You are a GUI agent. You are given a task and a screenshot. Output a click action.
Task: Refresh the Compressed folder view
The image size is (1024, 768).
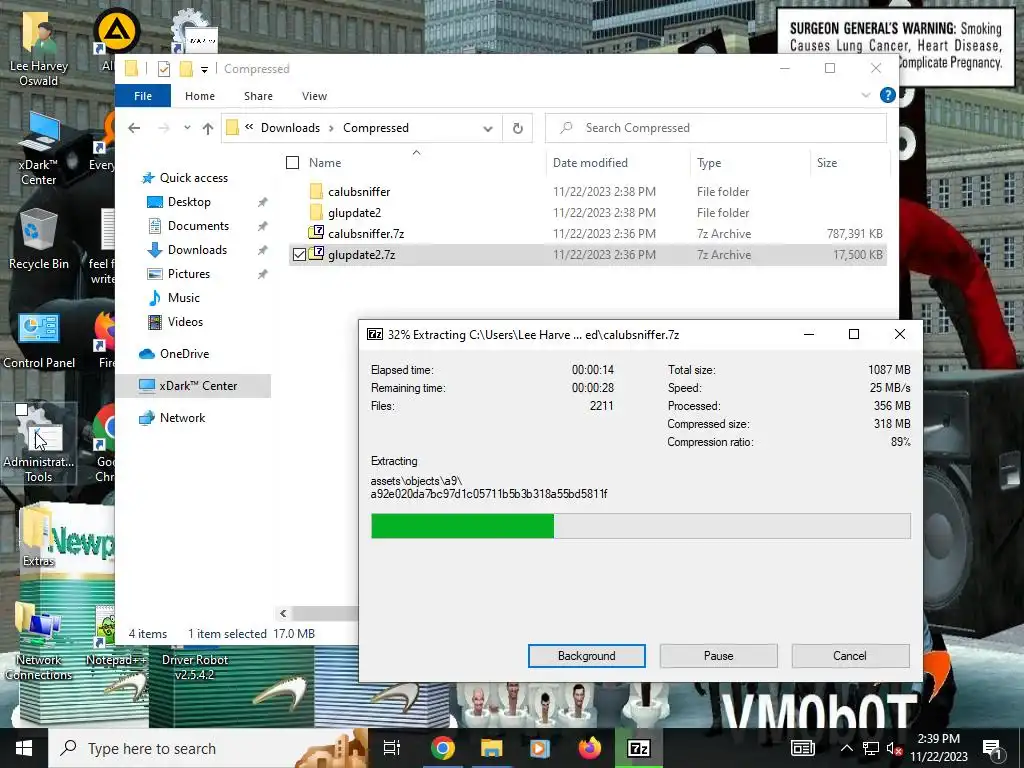point(517,128)
